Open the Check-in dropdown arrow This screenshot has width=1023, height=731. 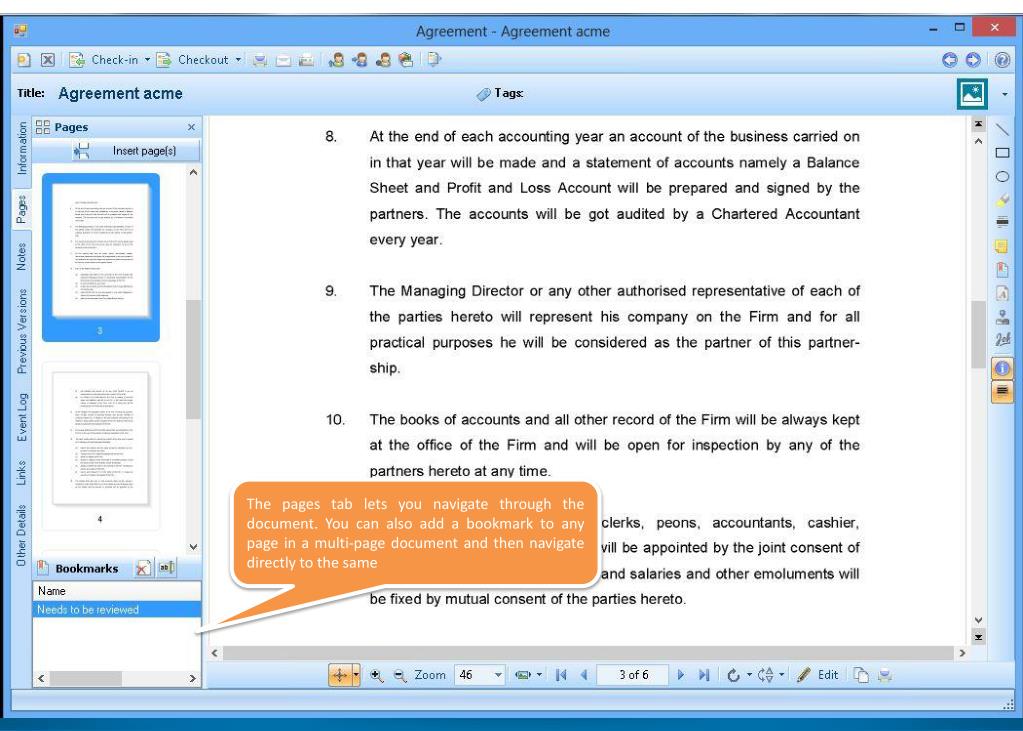point(147,60)
